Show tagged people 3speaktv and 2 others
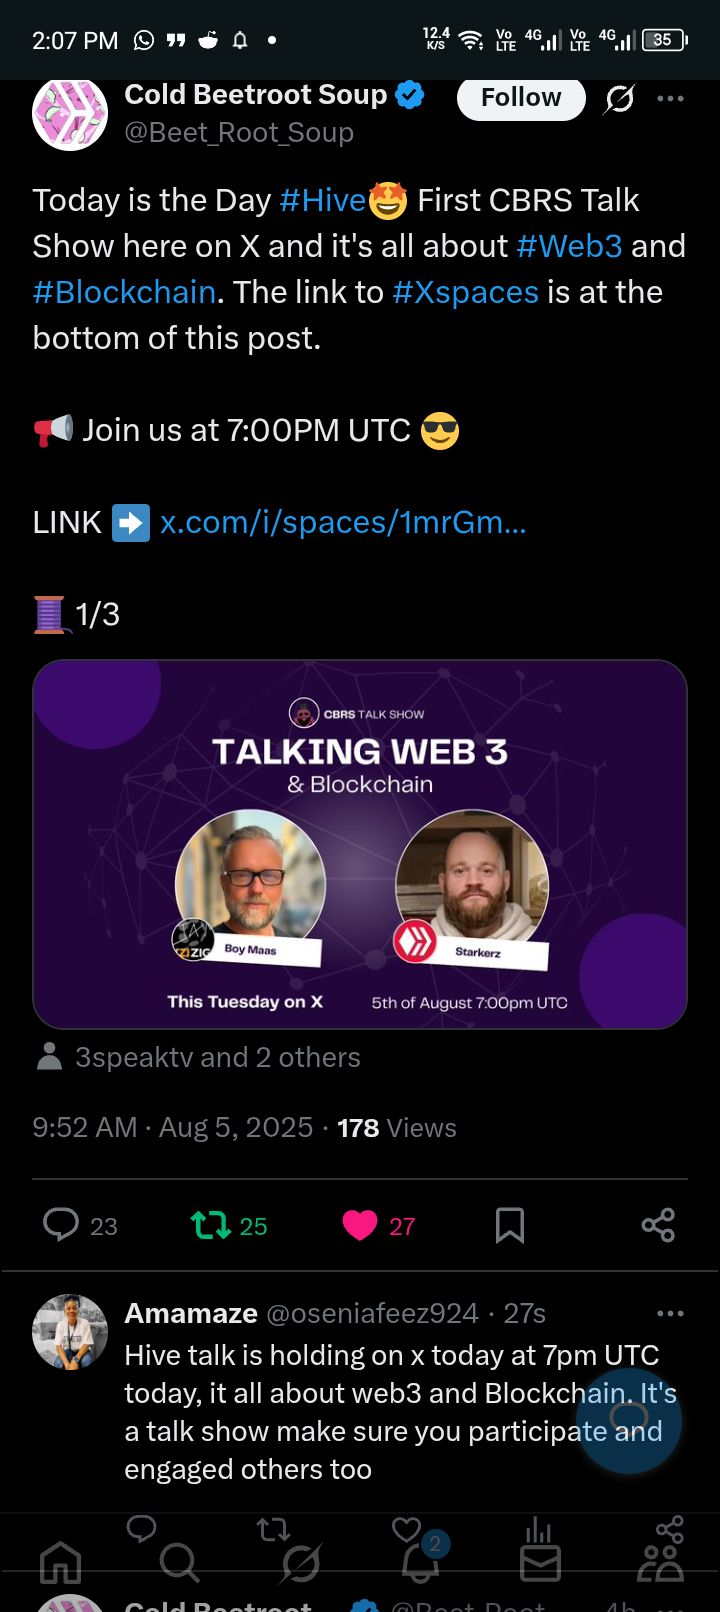Viewport: 720px width, 1612px height. coord(198,1057)
